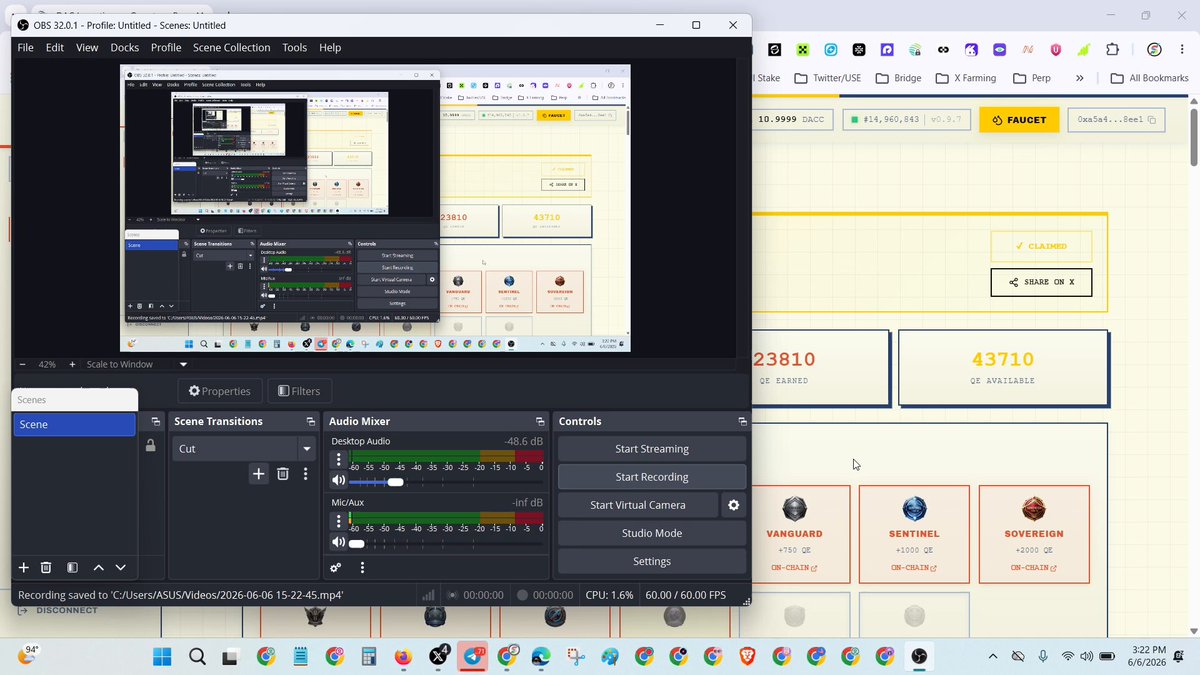Screen dimensions: 1200x675
Task: Open OBS View menu
Action: [x=87, y=47]
